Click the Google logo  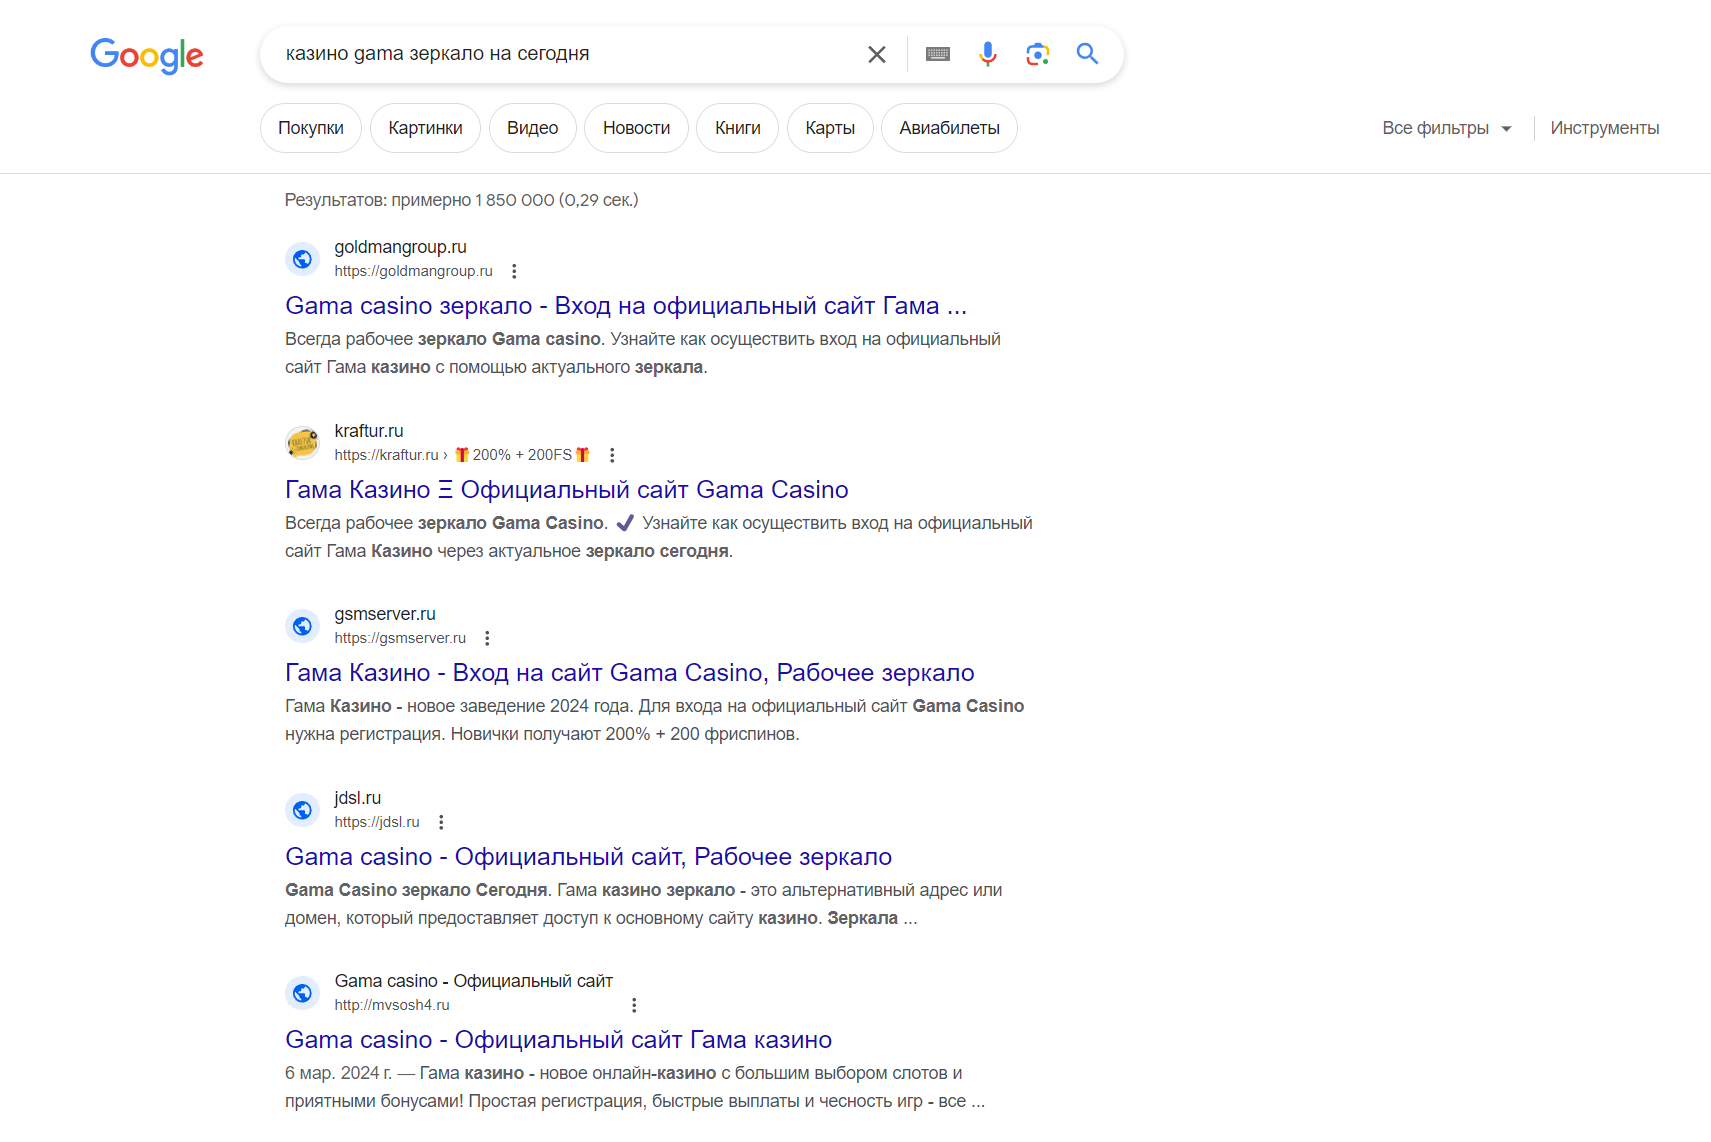point(147,55)
